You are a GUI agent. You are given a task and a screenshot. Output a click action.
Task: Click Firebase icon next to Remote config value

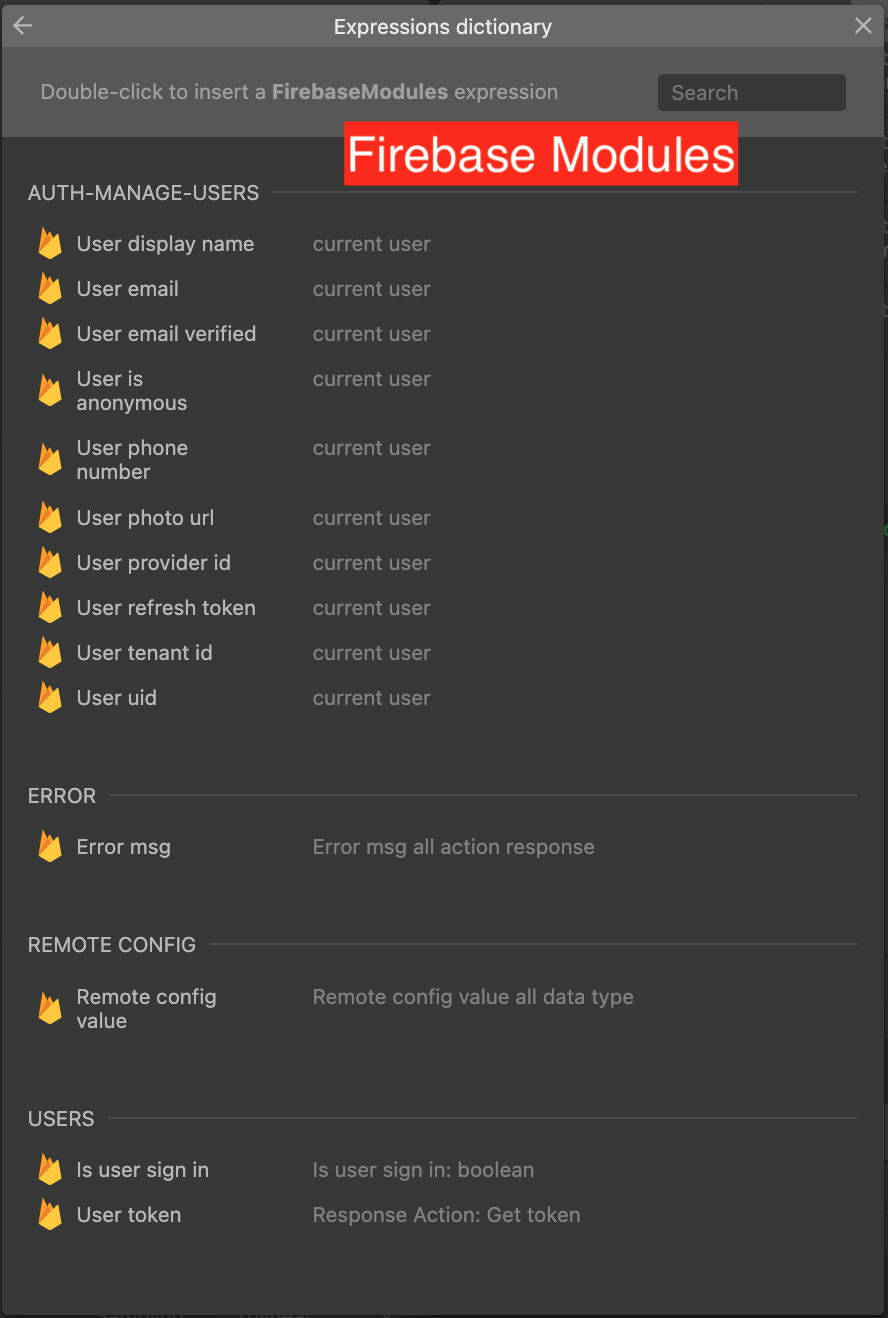click(x=50, y=1009)
